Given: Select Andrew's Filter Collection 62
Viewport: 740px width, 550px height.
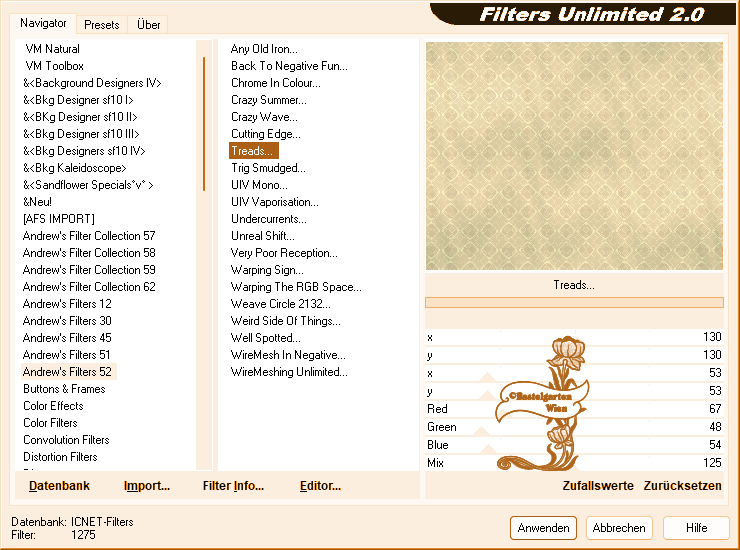Looking at the screenshot, I should [x=89, y=287].
